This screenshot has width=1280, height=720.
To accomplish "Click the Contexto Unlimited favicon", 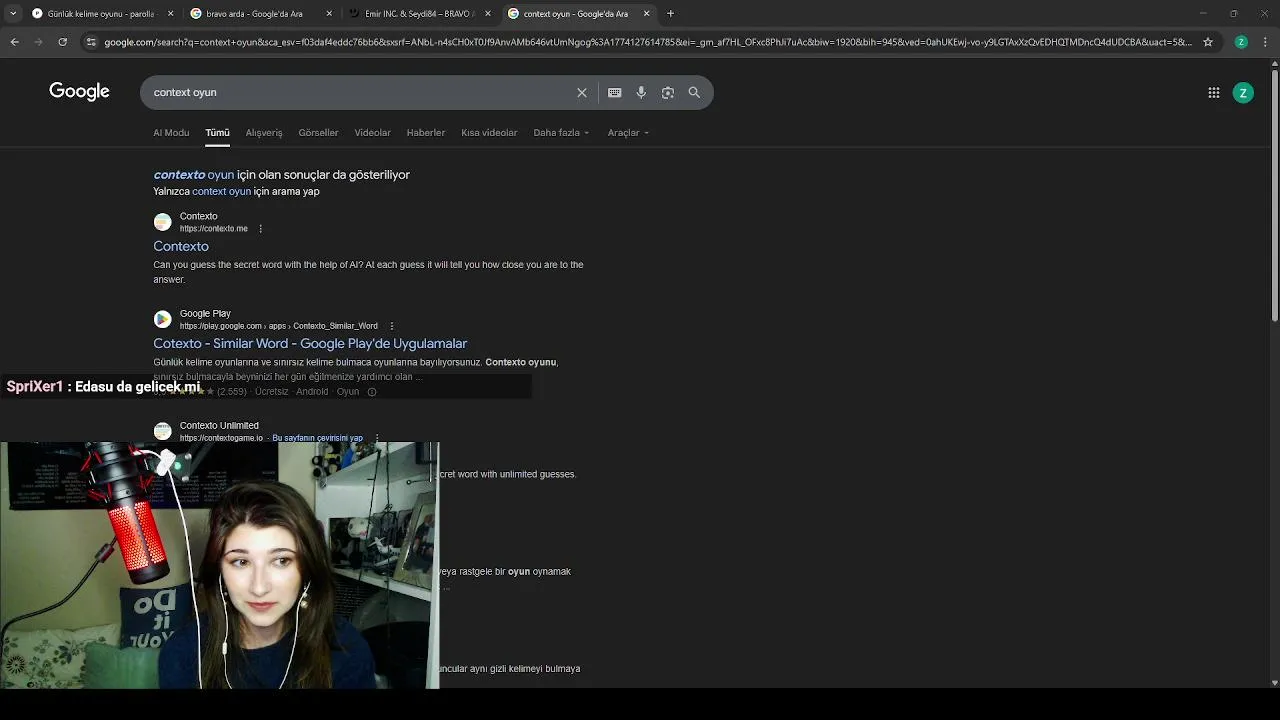I will pyautogui.click(x=162, y=431).
